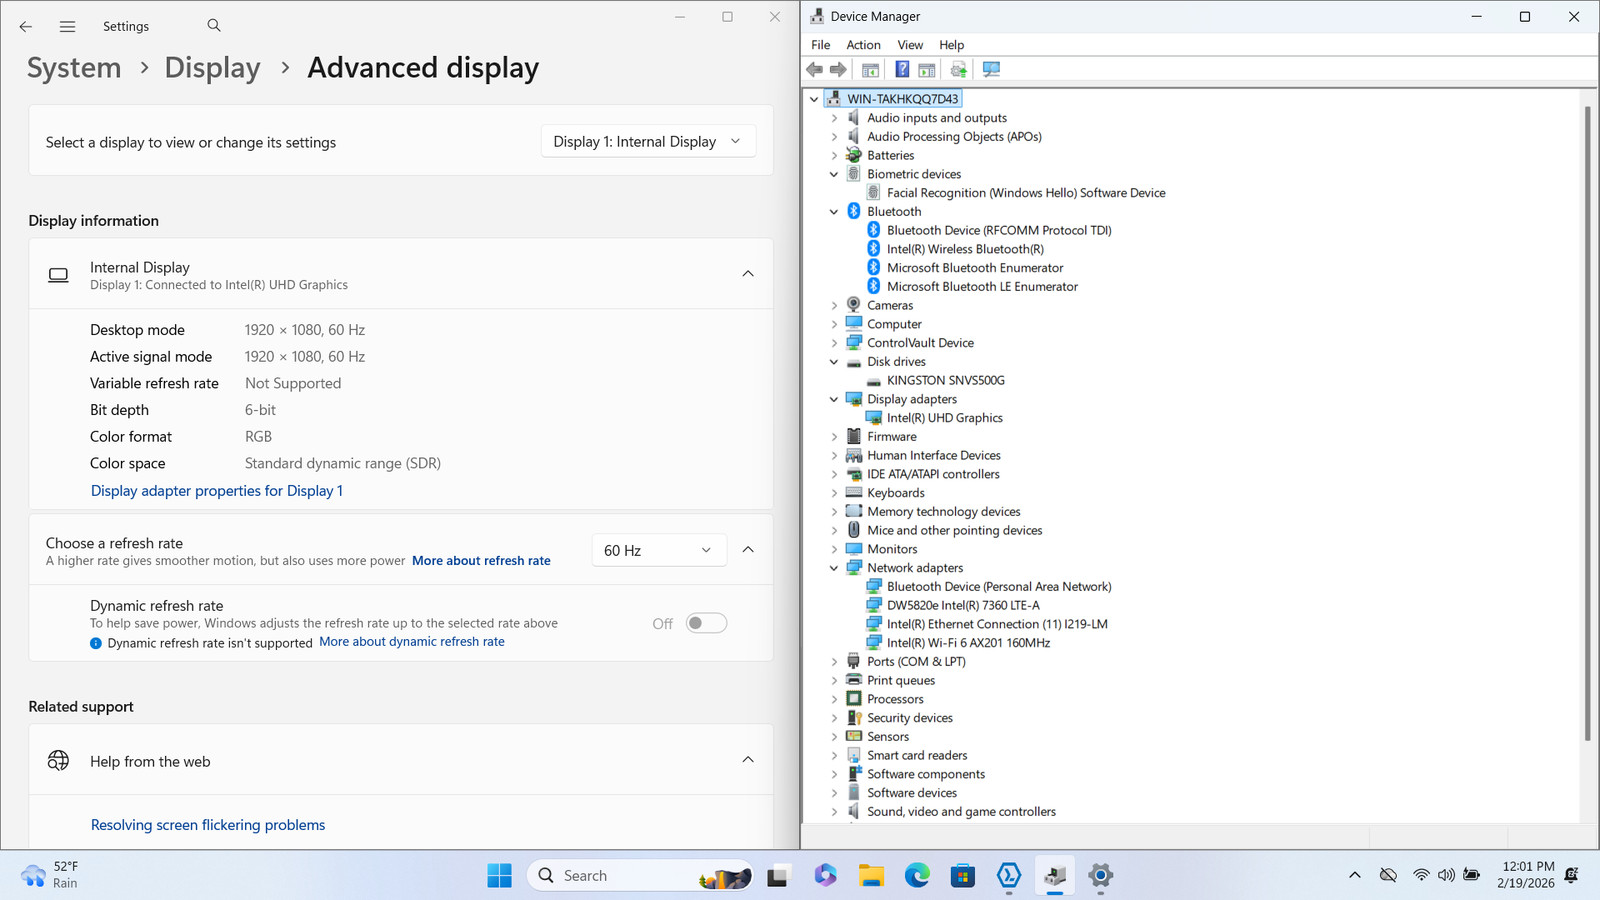Select Intel(R) Wi-Fi 6 AX201 160MHz adapter
Image resolution: width=1600 pixels, height=900 pixels.
coord(968,643)
